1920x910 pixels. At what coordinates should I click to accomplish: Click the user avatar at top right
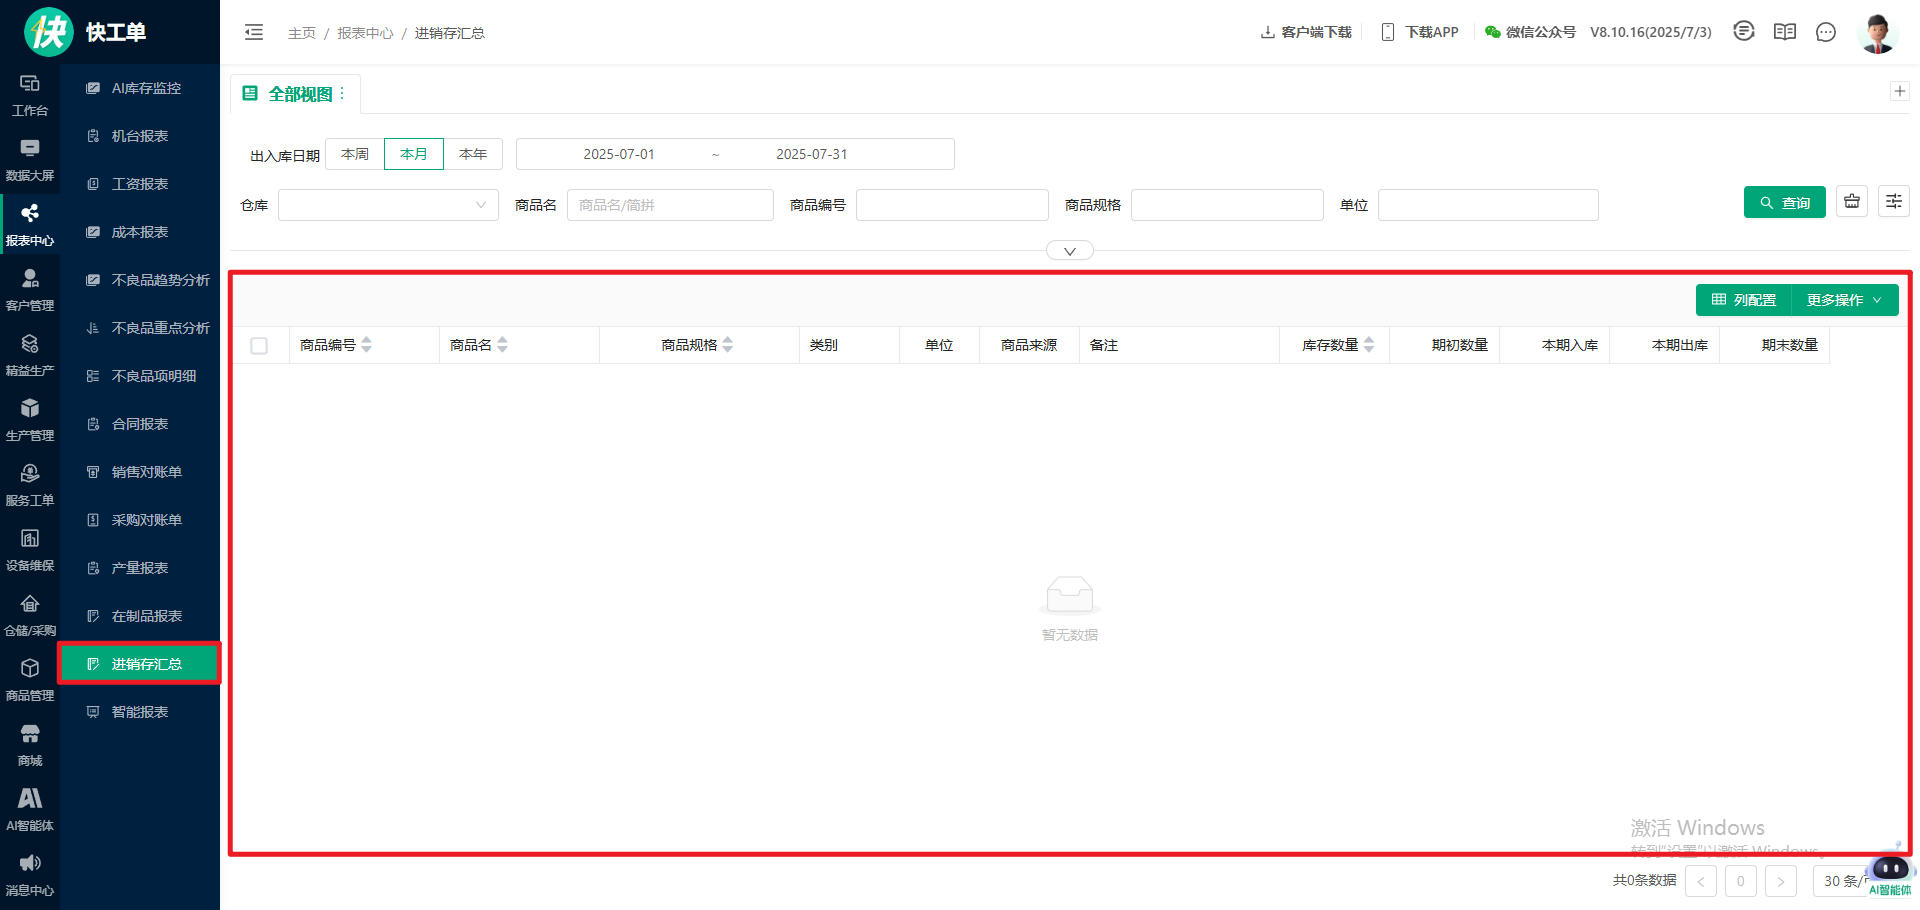[1877, 32]
